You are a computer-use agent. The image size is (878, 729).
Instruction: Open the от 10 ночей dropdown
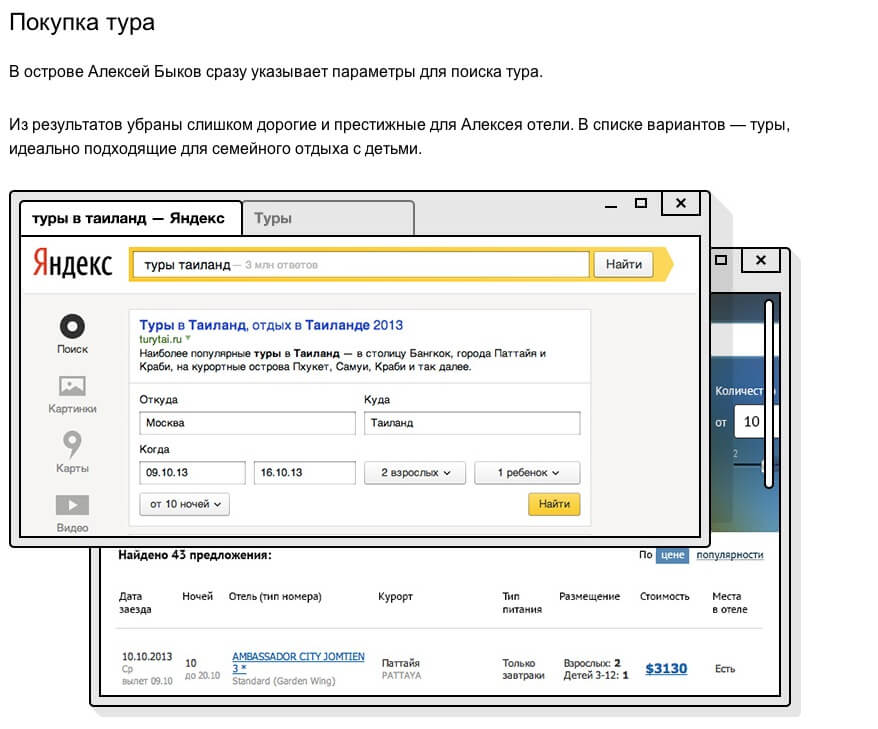[x=185, y=504]
